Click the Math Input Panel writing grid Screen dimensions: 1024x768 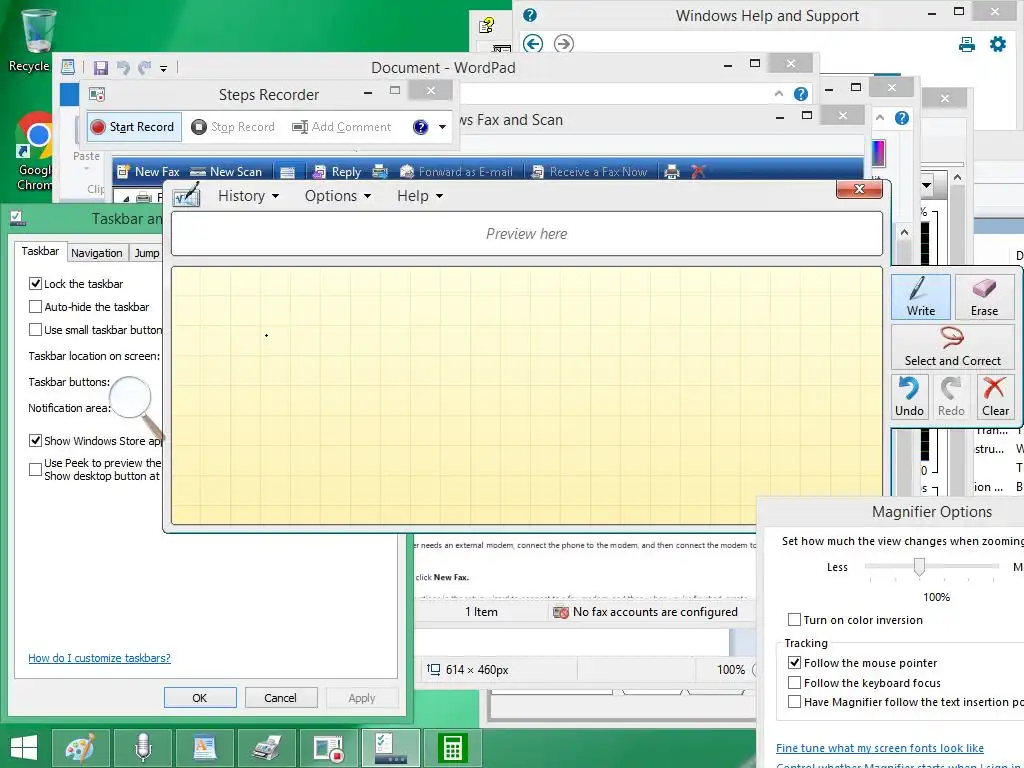(526, 395)
